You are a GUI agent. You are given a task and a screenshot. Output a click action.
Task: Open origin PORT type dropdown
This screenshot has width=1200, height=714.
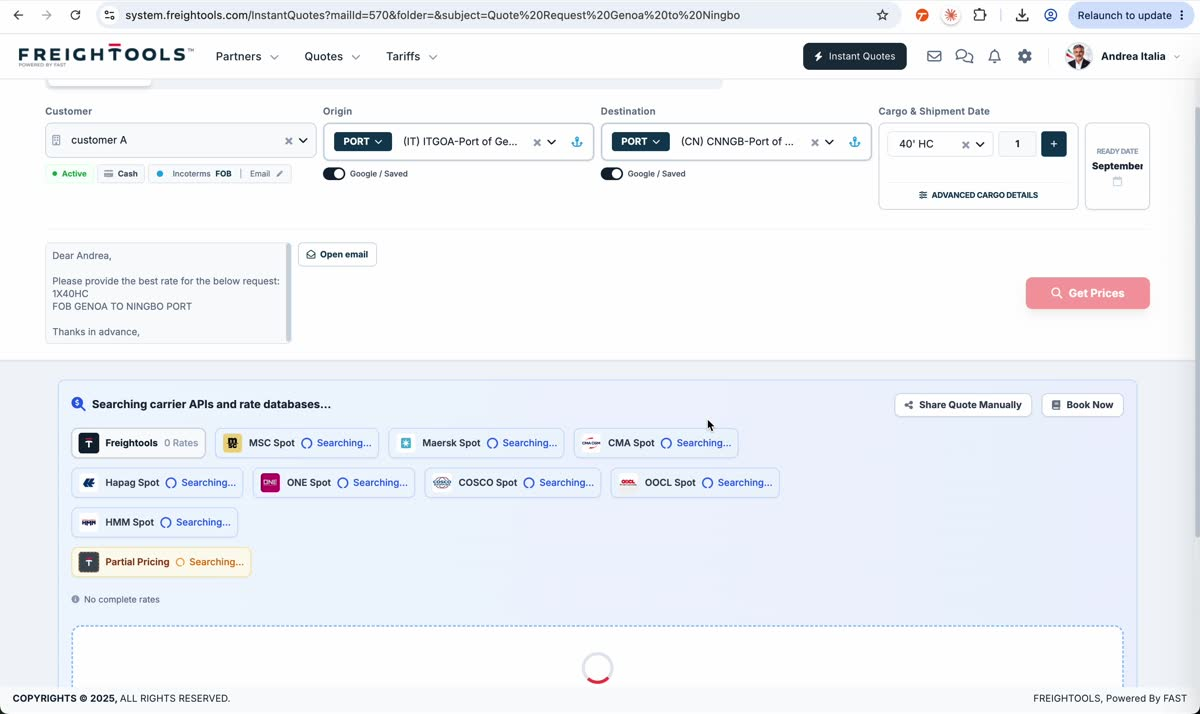pyautogui.click(x=363, y=142)
